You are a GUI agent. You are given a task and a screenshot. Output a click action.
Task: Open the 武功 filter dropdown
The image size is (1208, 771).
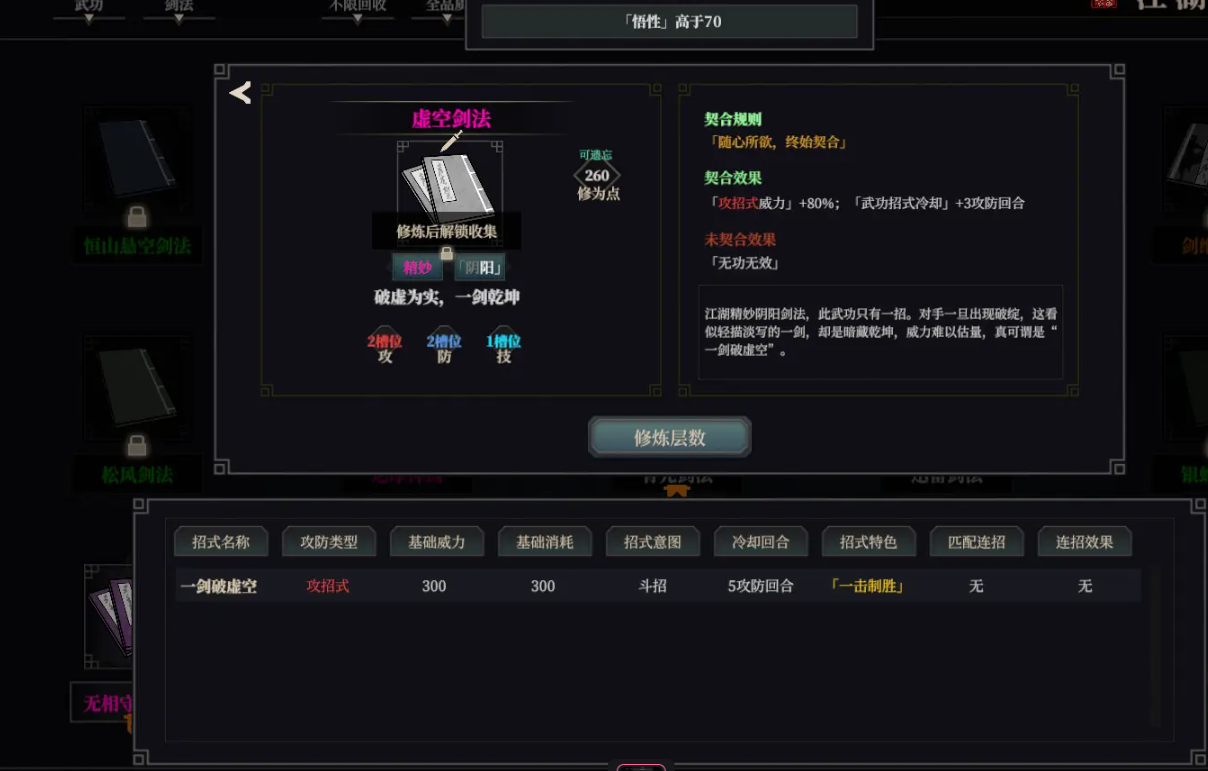pos(89,9)
